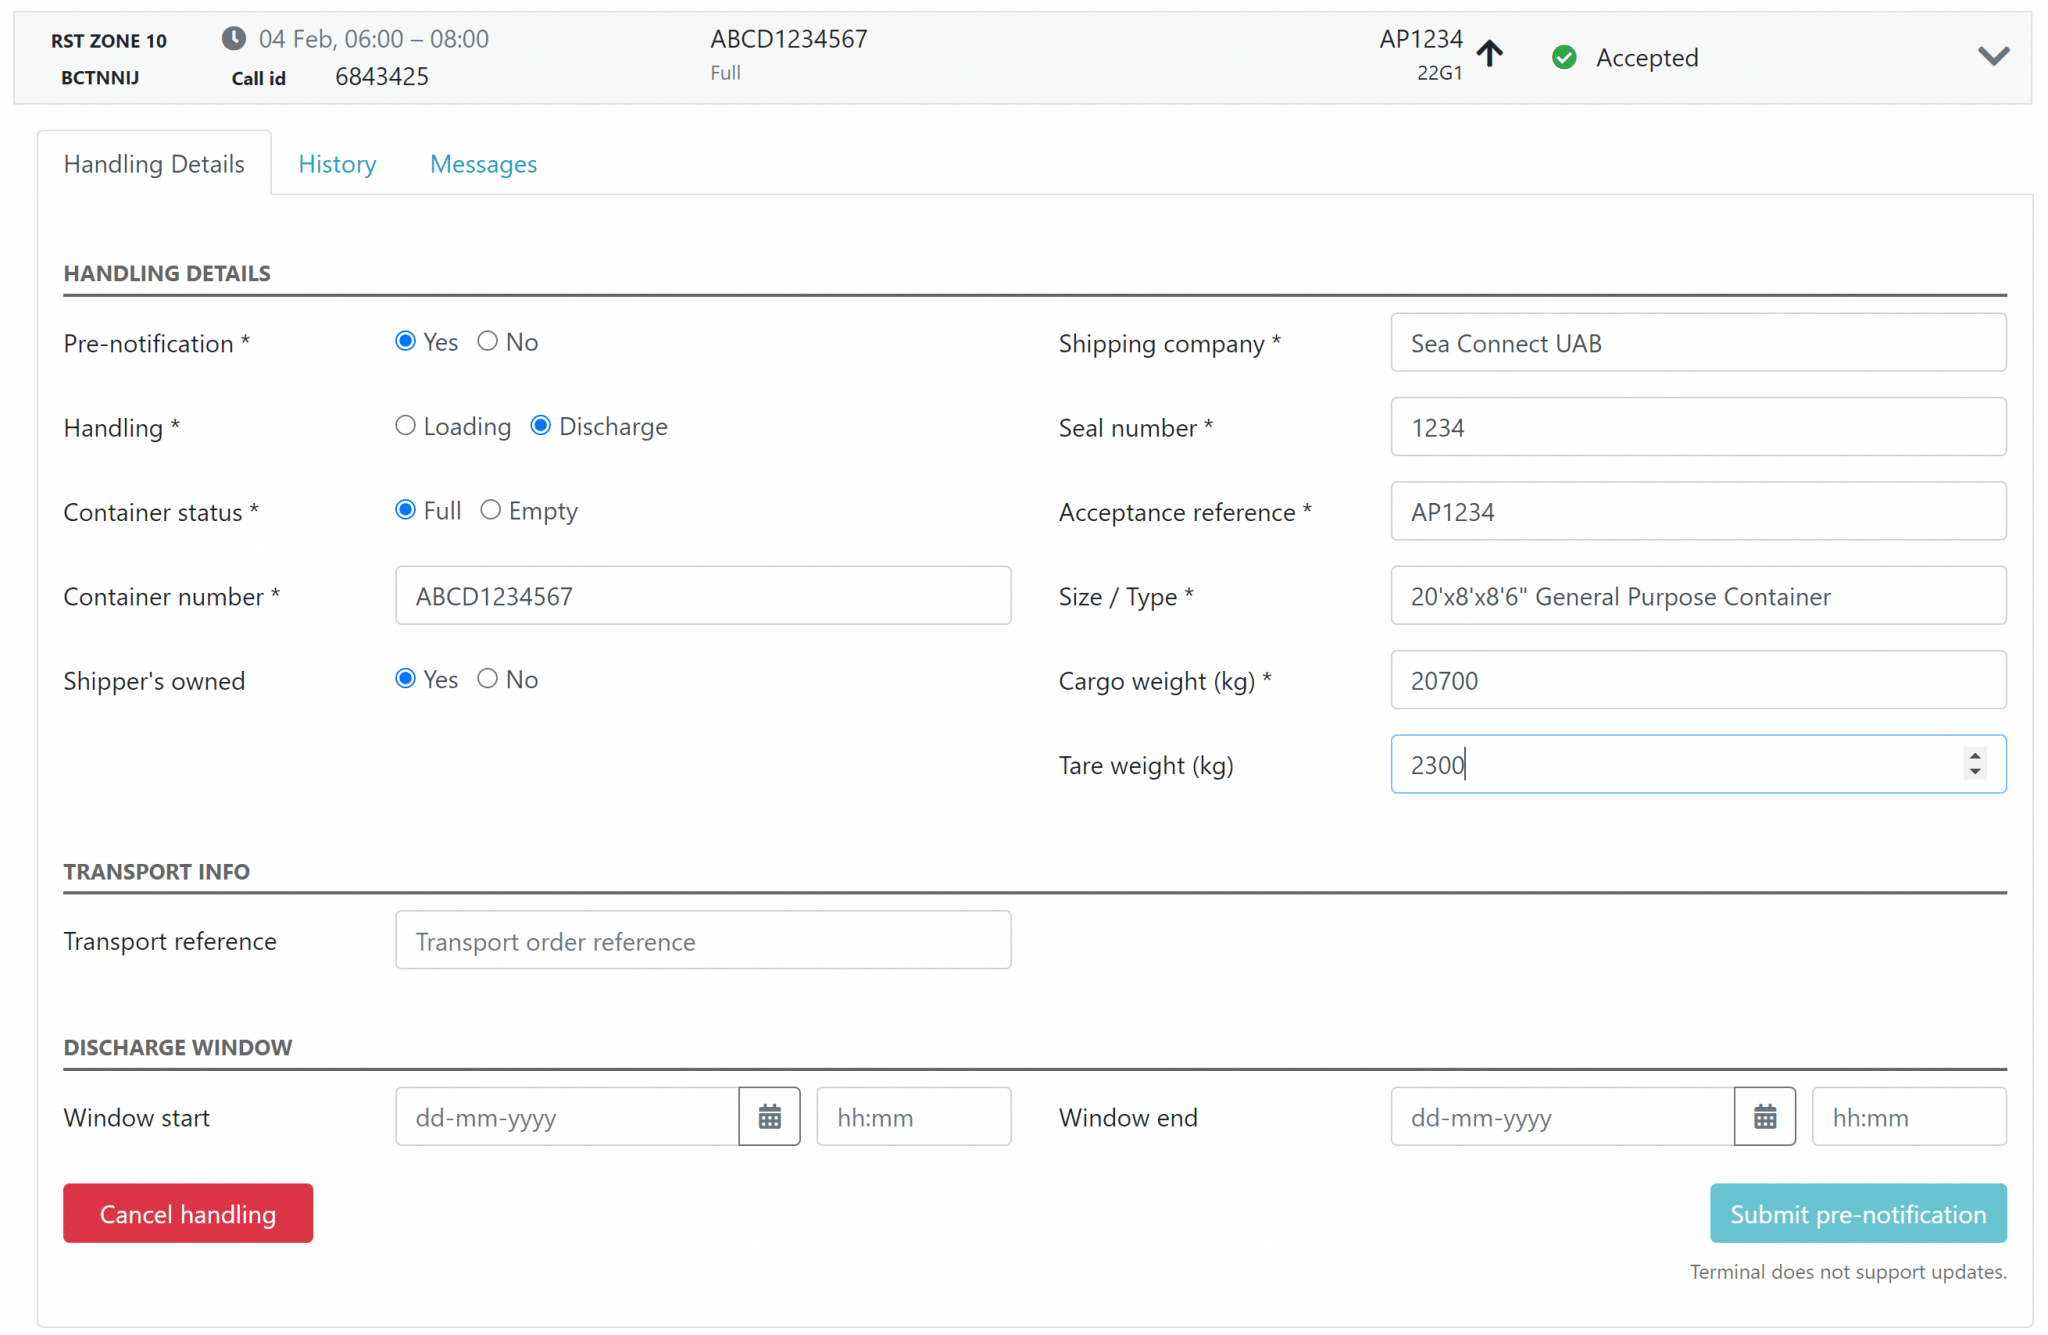The image size is (2048, 1335).
Task: Open the Window end calendar picker
Action: (x=1765, y=1116)
